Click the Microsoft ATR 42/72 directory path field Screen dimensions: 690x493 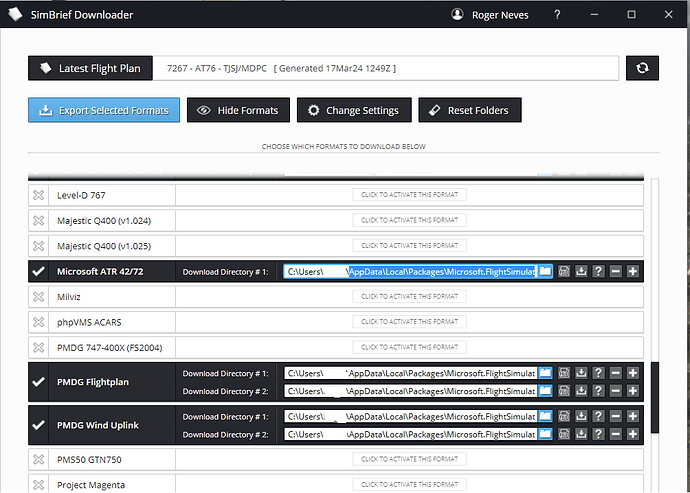coord(410,271)
